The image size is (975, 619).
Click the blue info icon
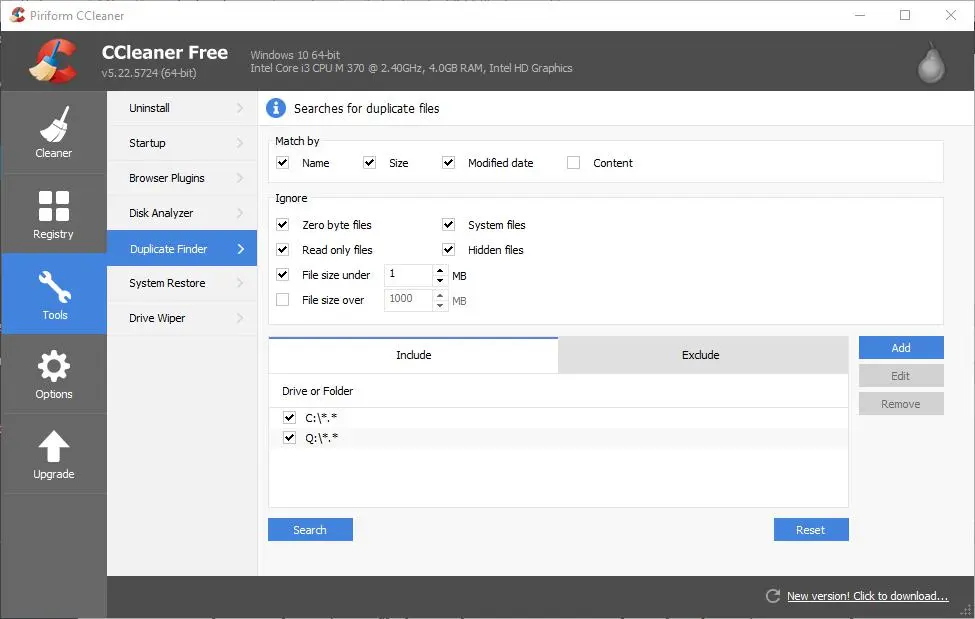coord(275,108)
